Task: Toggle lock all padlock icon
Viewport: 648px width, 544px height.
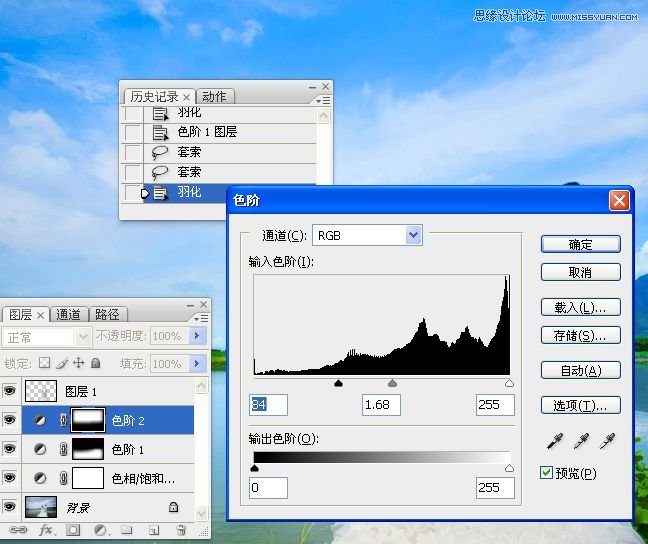Action: pyautogui.click(x=95, y=363)
